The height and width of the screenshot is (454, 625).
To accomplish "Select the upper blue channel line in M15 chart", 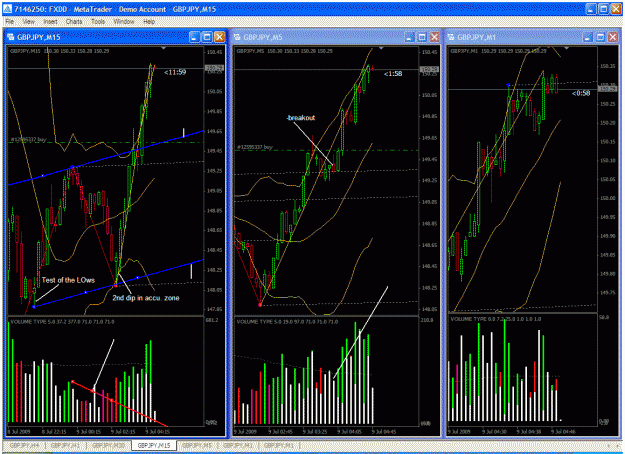I will pyautogui.click(x=106, y=158).
